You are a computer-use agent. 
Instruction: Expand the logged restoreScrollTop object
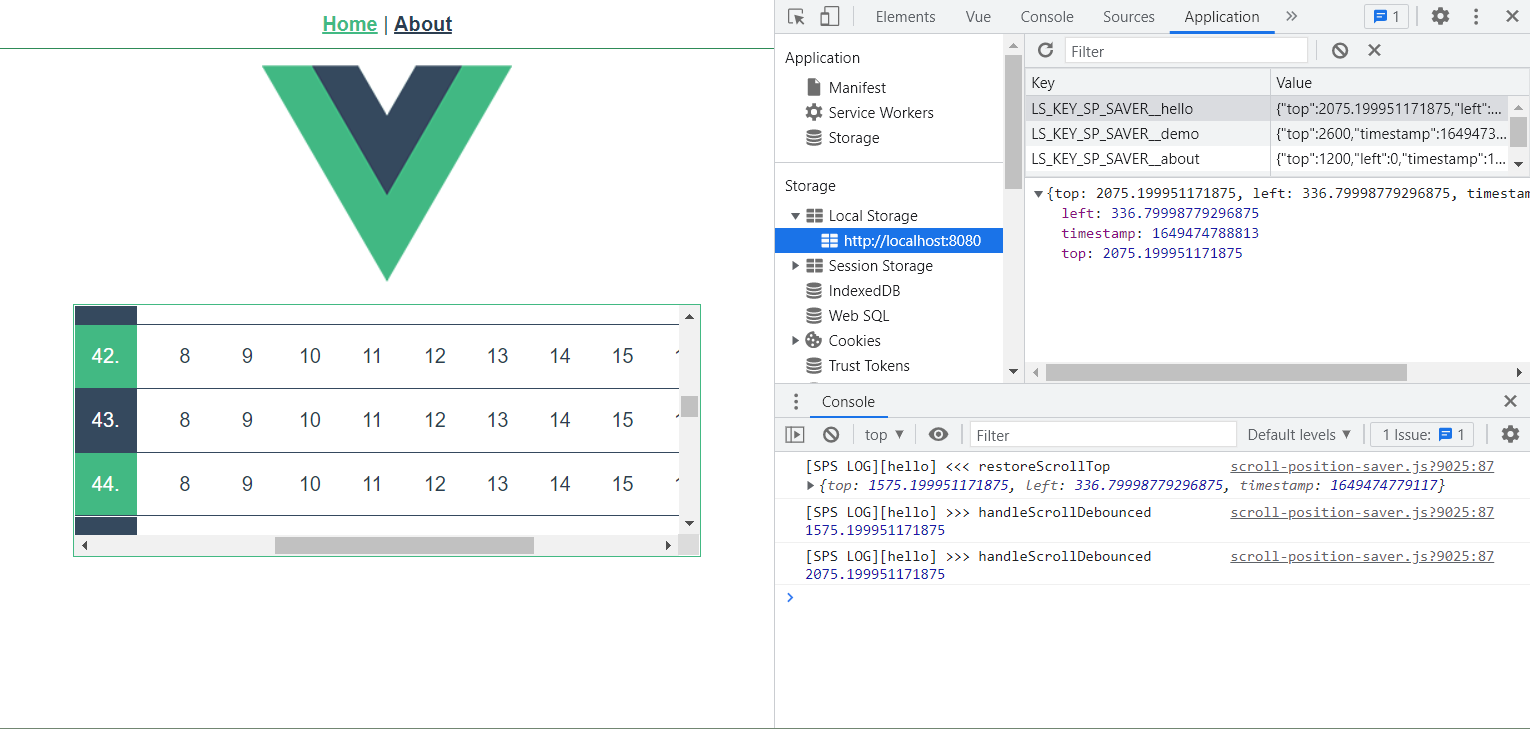(x=811, y=486)
